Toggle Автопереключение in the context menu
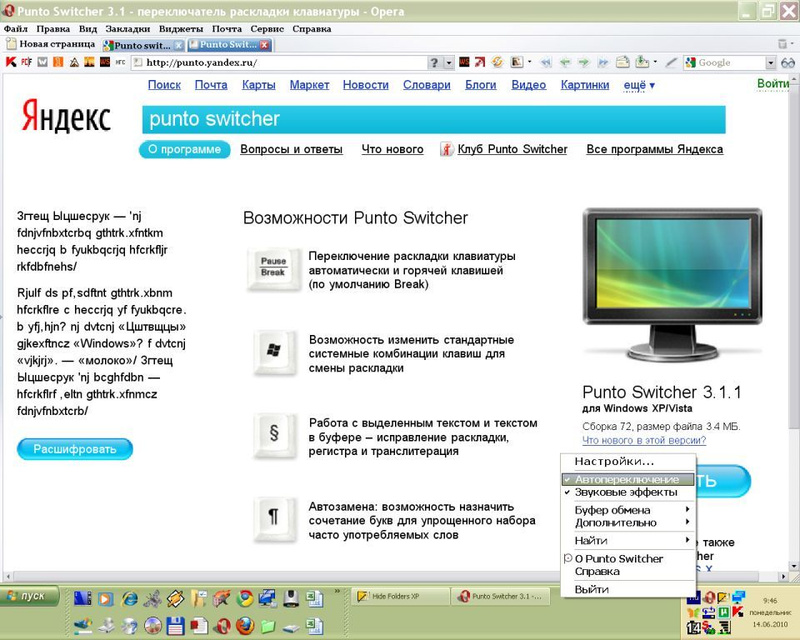This screenshot has height=640, width=800. [626, 479]
